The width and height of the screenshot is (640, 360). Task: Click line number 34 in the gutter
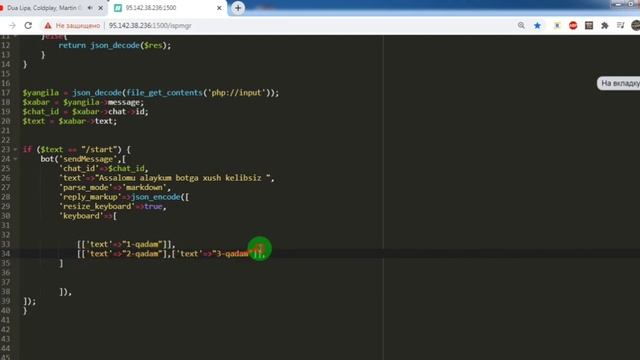click(x=6, y=253)
